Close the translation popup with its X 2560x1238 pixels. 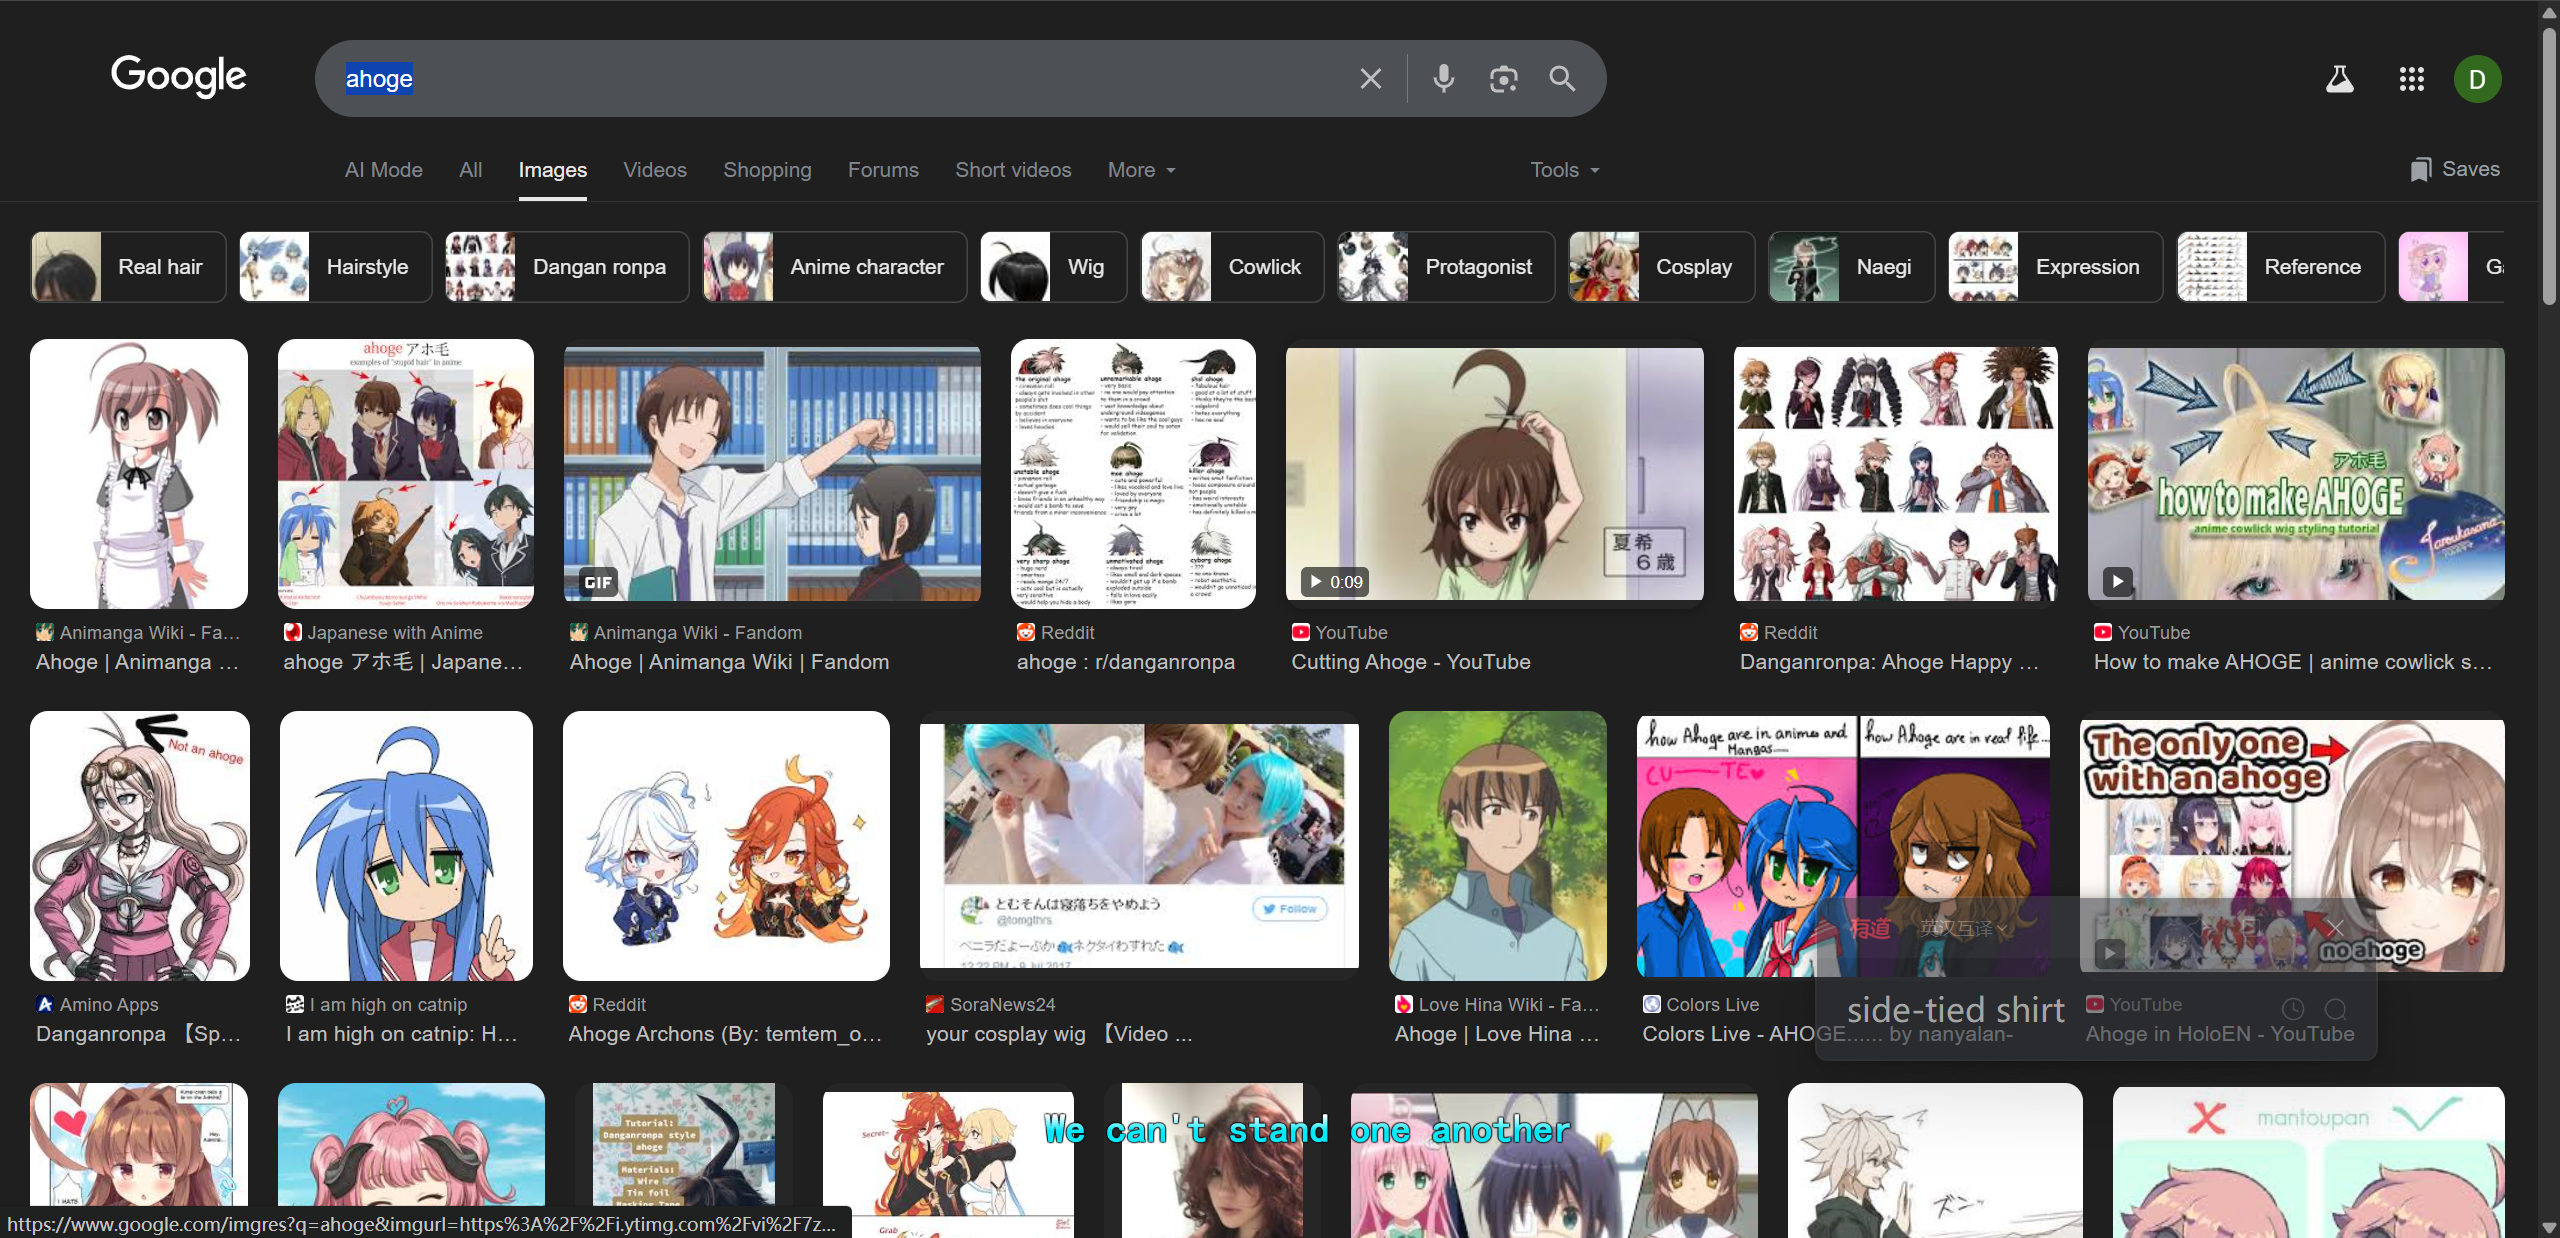coord(2335,928)
